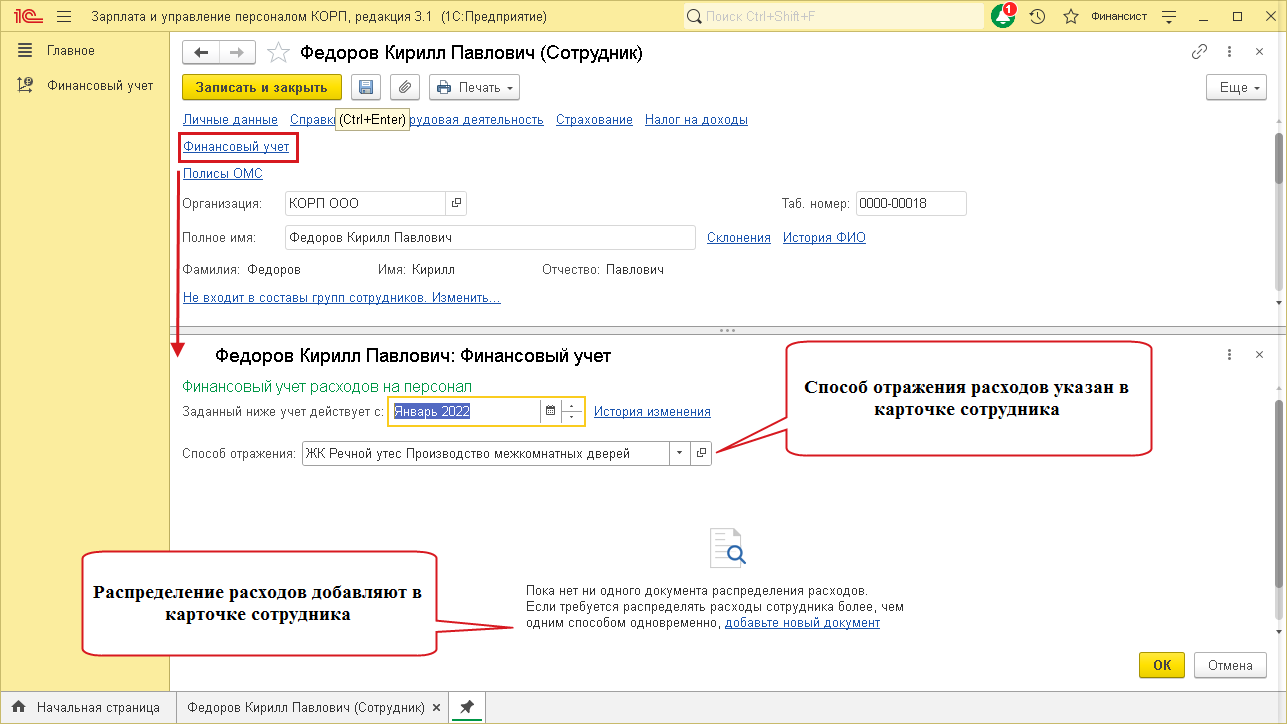The width and height of the screenshot is (1287, 724).
Task: Confirm with the OK button
Action: [x=1161, y=665]
